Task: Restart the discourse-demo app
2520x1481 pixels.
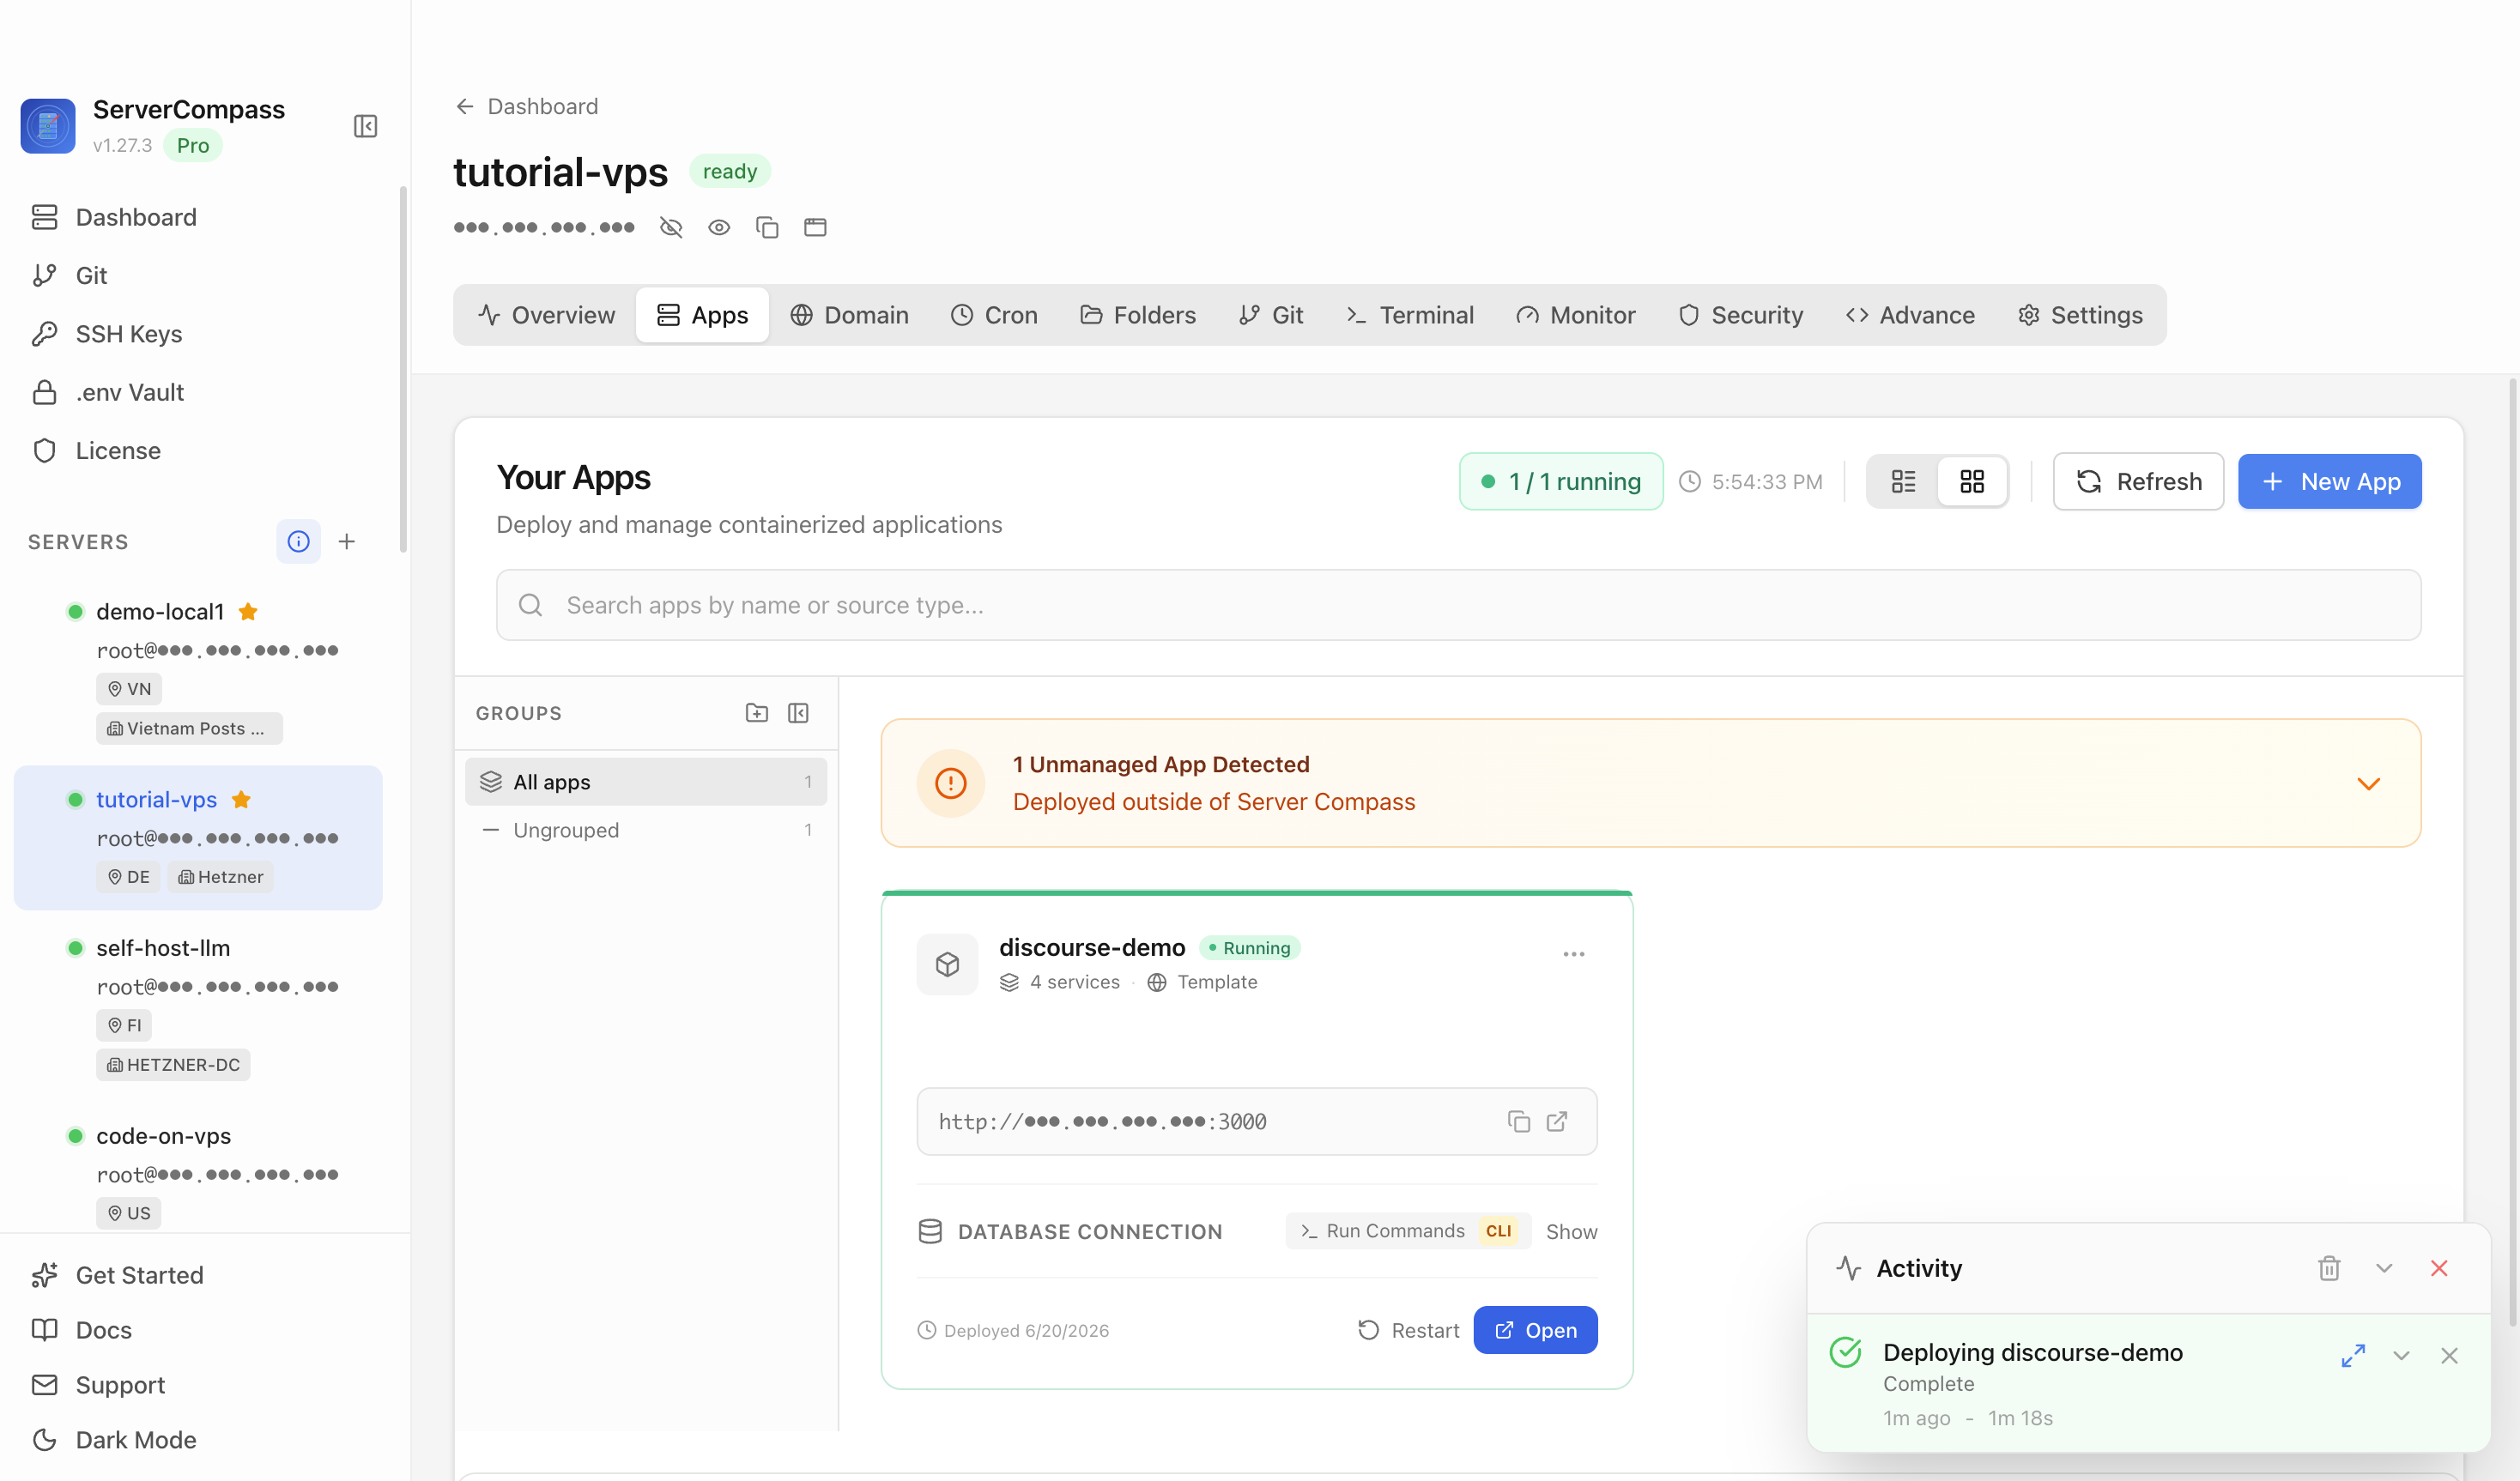Action: 1408,1330
